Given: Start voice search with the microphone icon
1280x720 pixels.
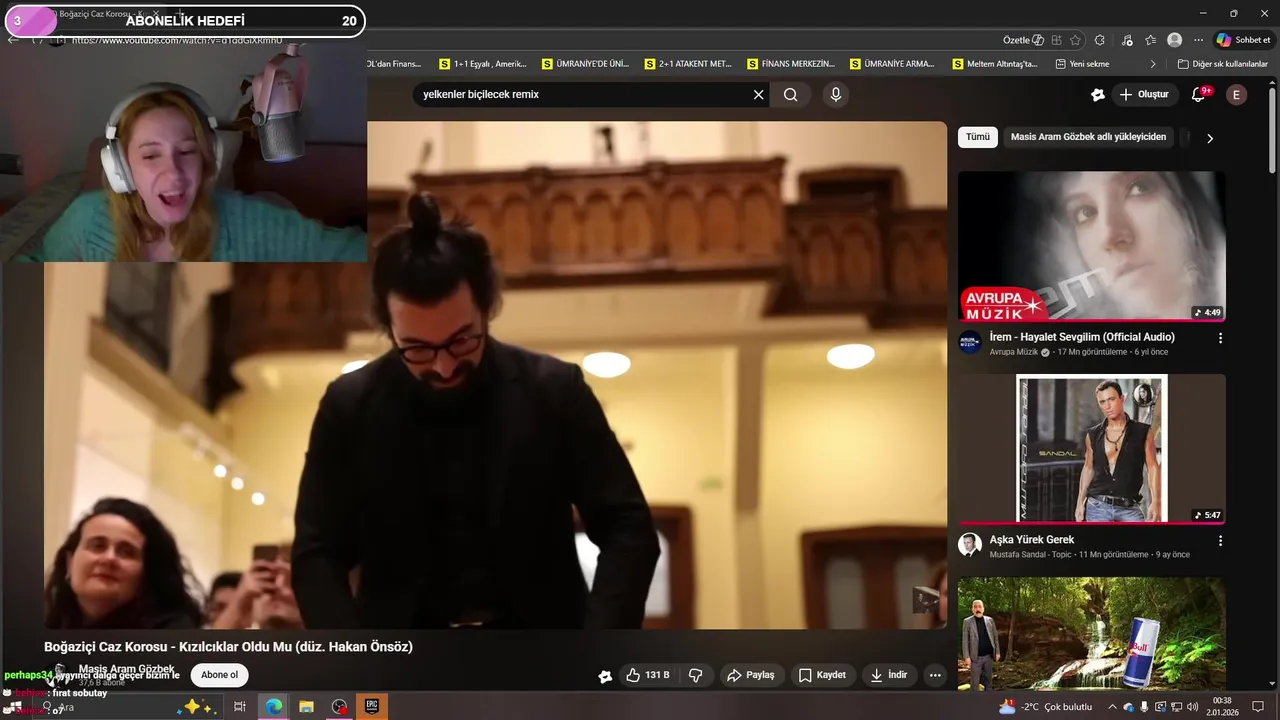Looking at the screenshot, I should click(836, 95).
